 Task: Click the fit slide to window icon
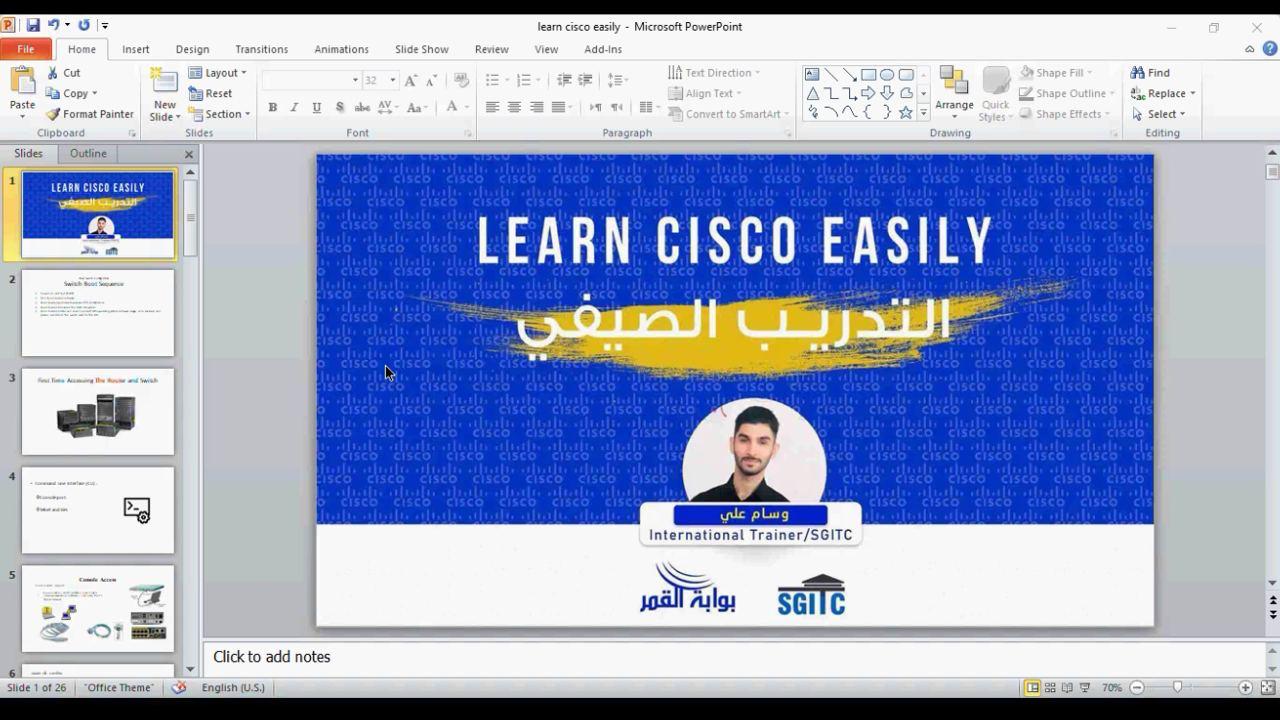click(1267, 688)
